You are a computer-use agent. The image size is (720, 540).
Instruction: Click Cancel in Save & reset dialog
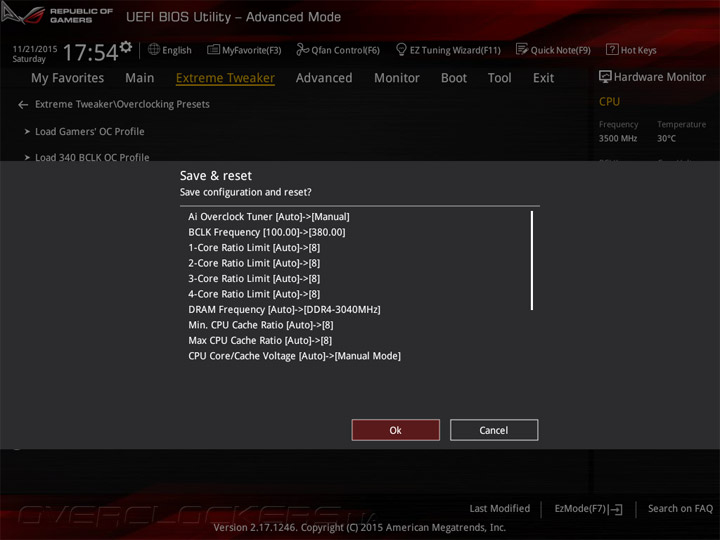[494, 430]
